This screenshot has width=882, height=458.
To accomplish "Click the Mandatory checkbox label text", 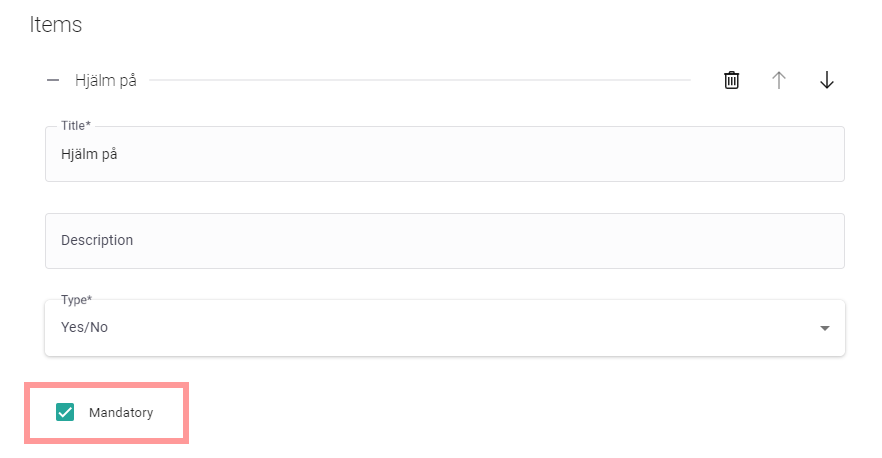I will tap(121, 412).
